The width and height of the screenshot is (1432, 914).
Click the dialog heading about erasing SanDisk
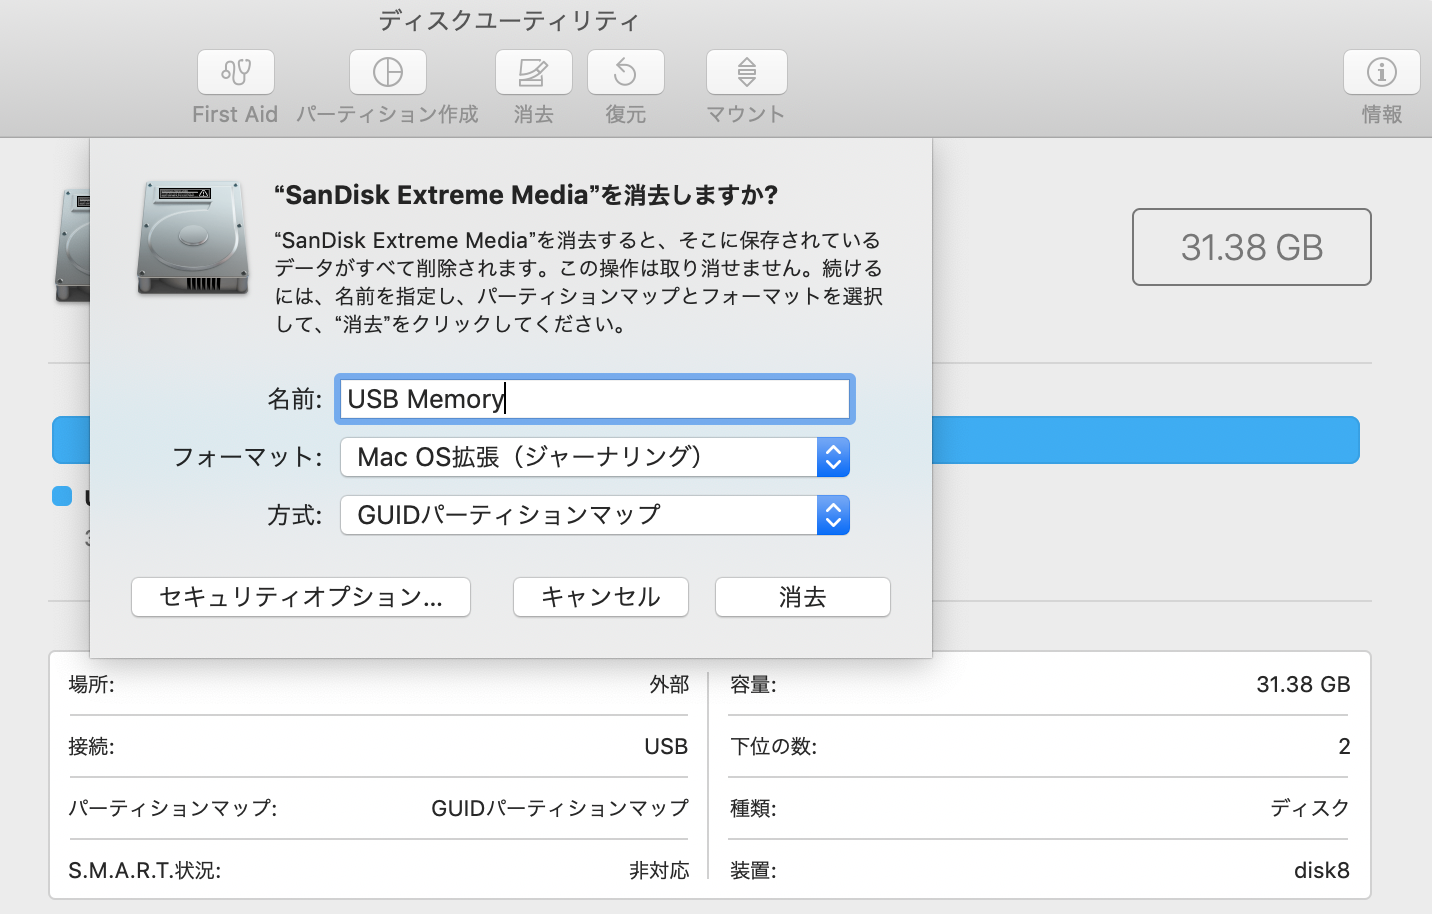[x=526, y=195]
